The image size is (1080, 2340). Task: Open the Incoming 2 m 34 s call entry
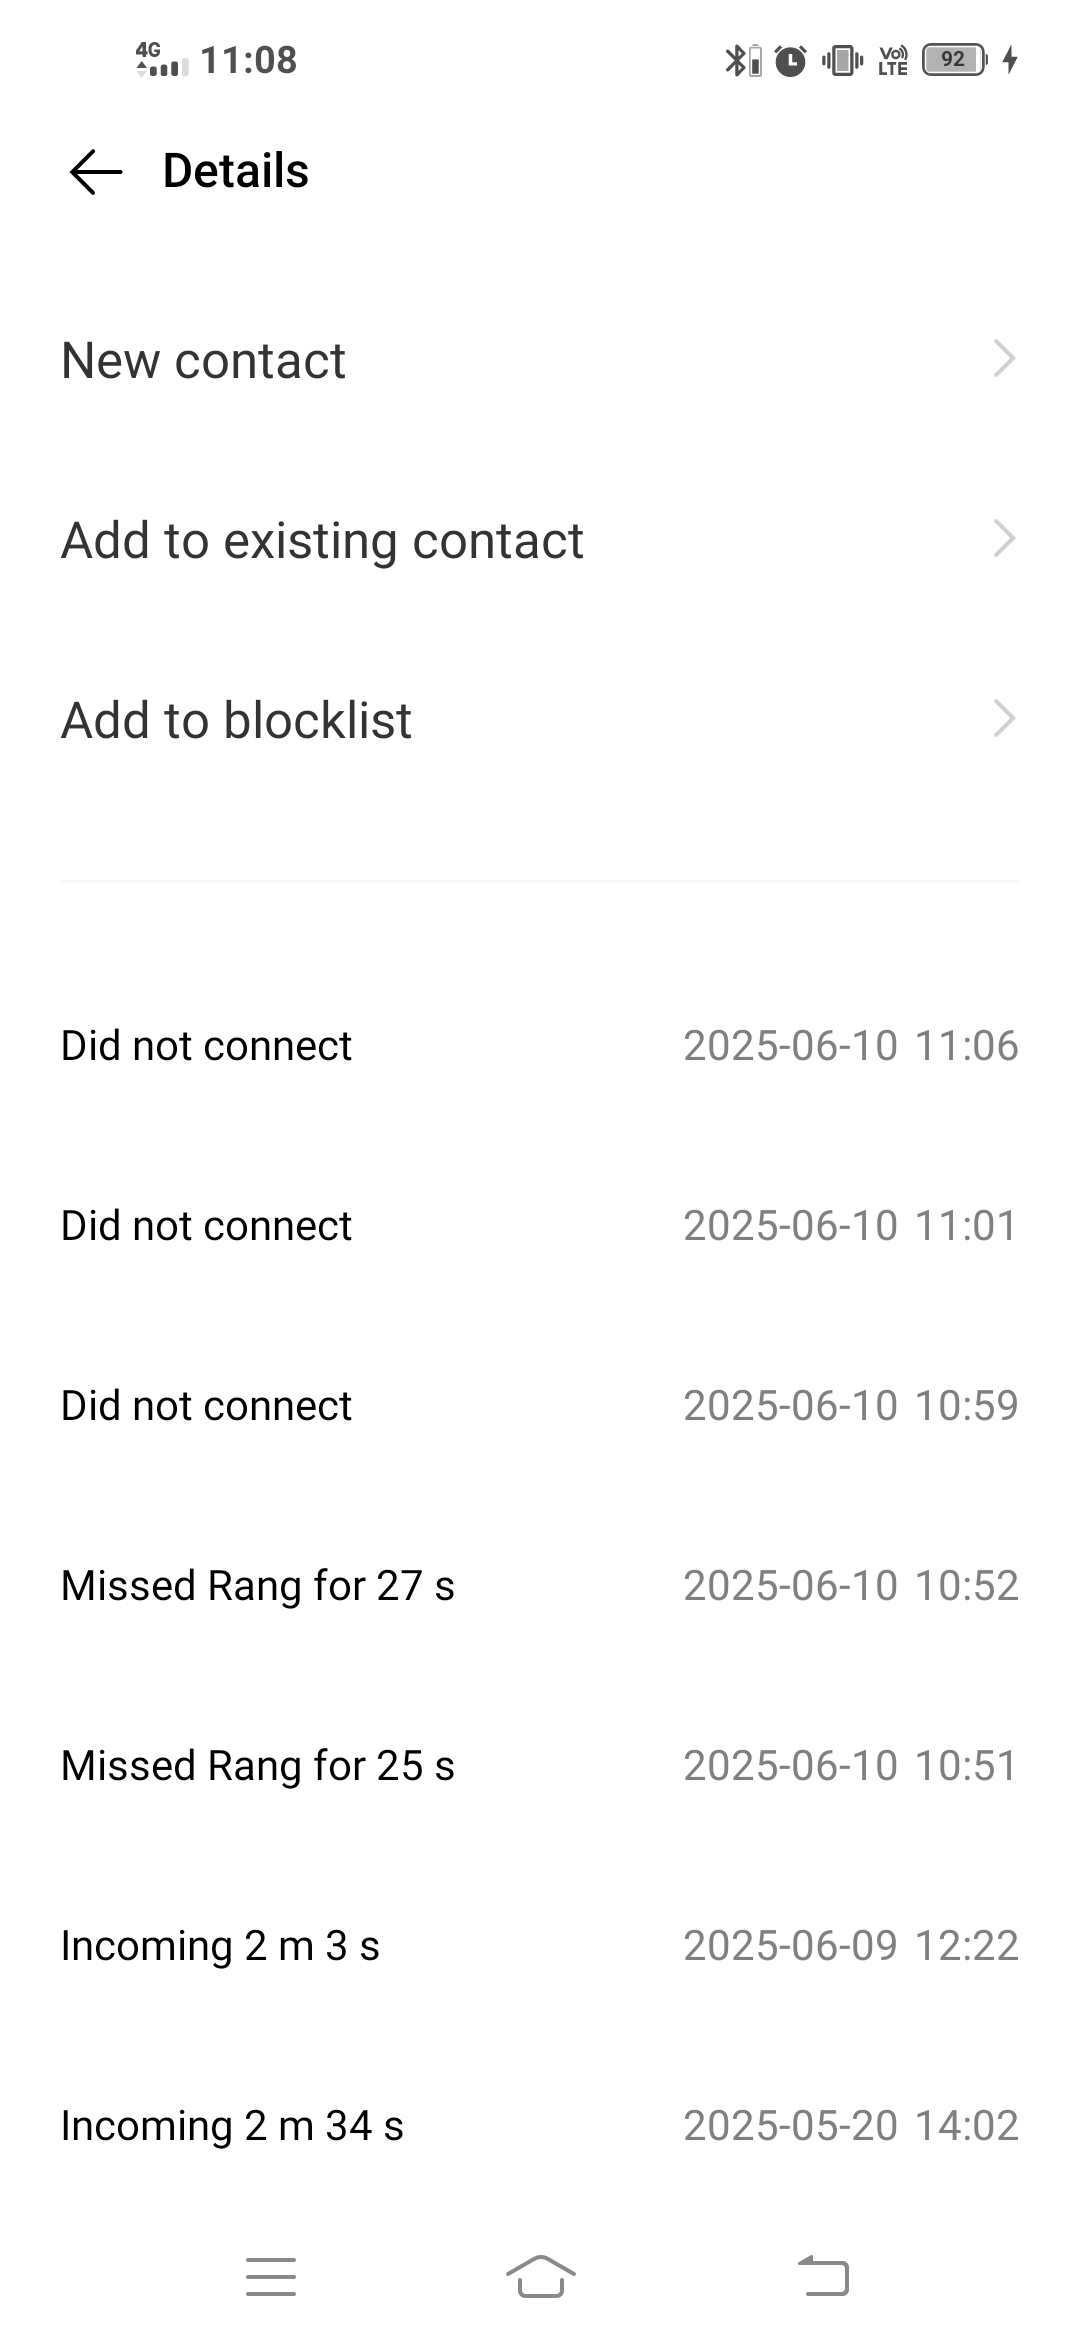point(540,2126)
